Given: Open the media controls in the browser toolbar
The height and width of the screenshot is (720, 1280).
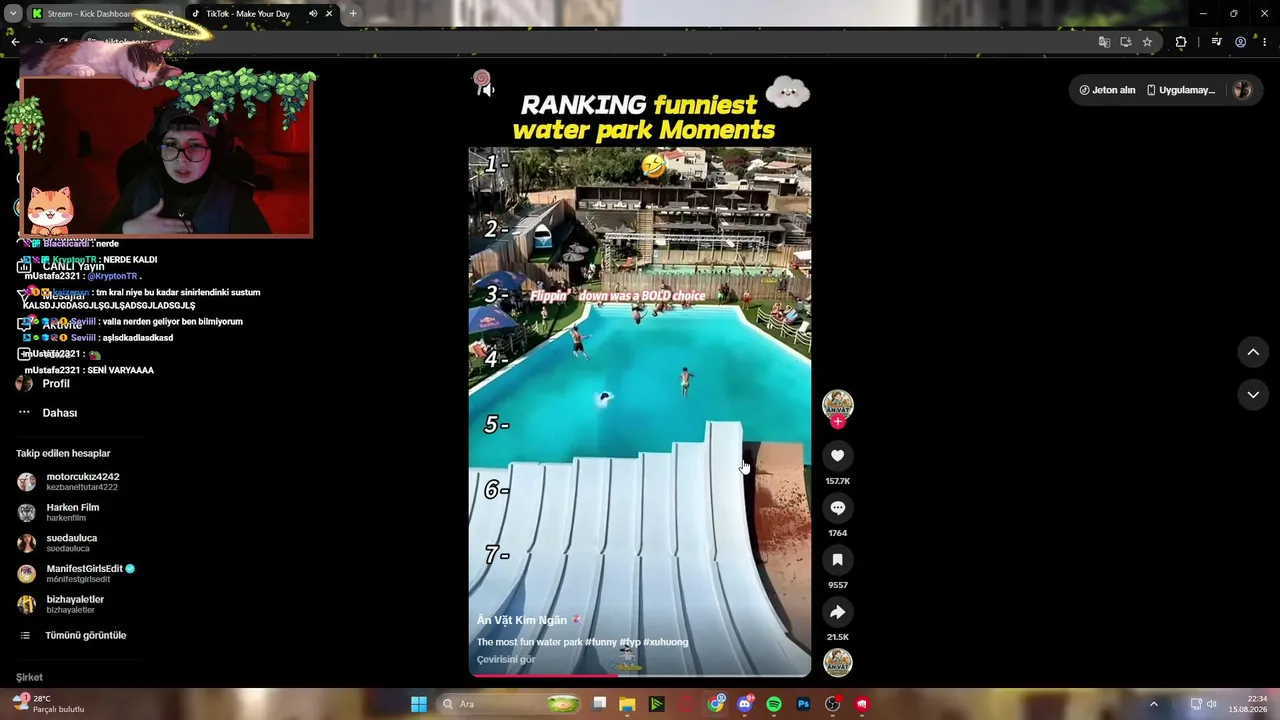Looking at the screenshot, I should tap(1216, 42).
